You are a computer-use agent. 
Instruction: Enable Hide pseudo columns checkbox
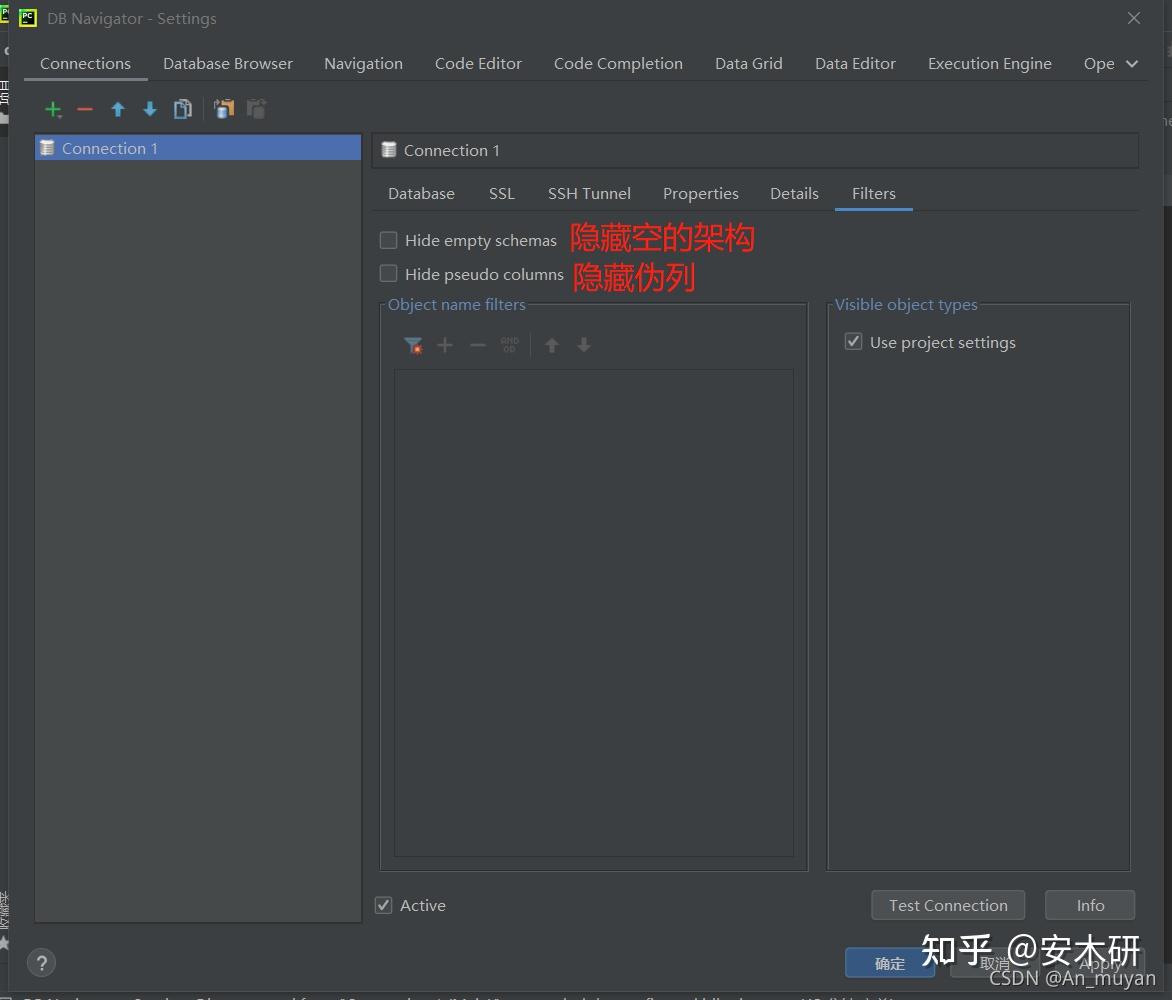[389, 274]
